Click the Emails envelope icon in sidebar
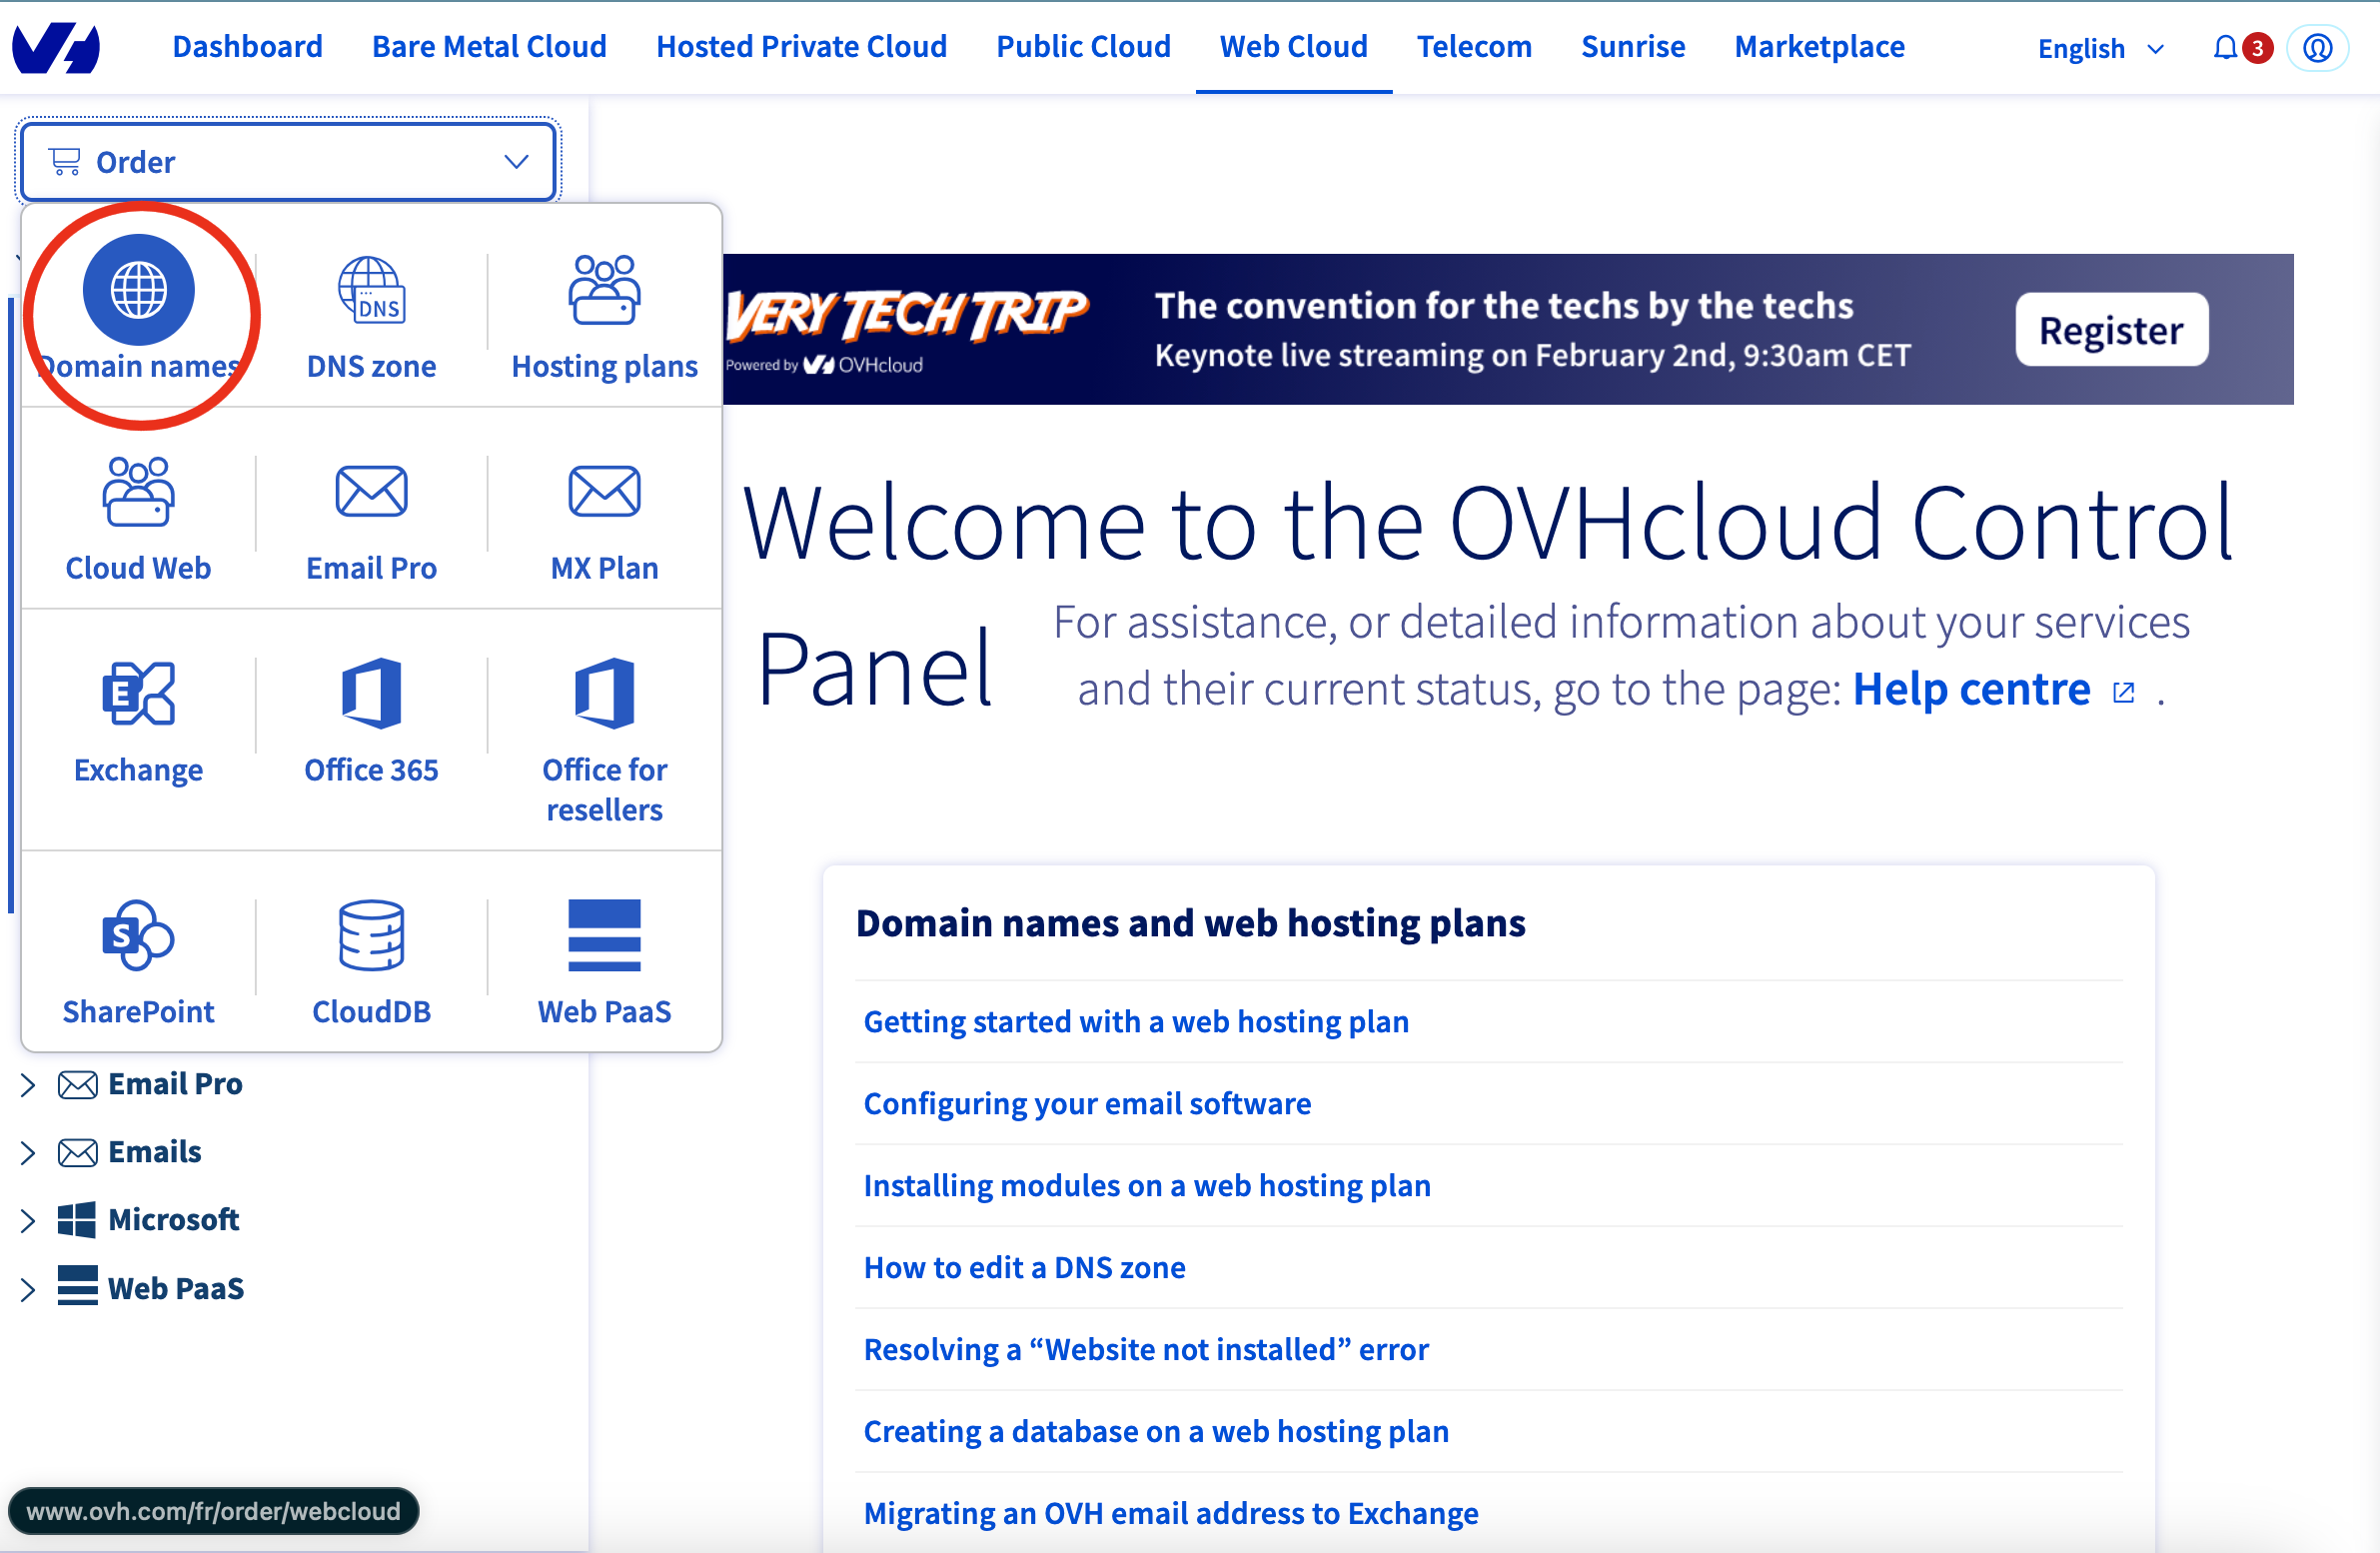Image resolution: width=2380 pixels, height=1553 pixels. 77,1152
